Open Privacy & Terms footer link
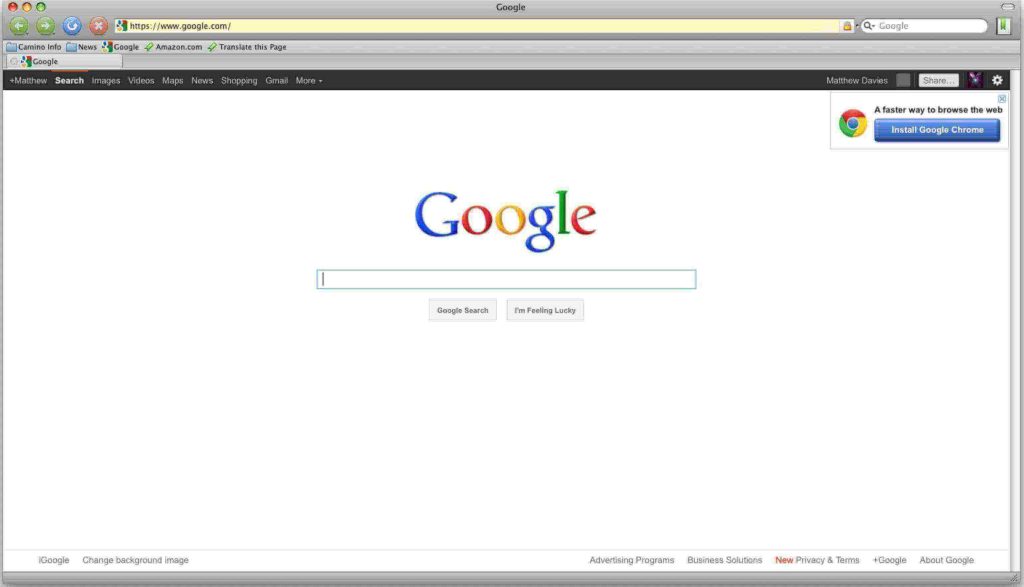The width and height of the screenshot is (1024, 587). point(827,560)
